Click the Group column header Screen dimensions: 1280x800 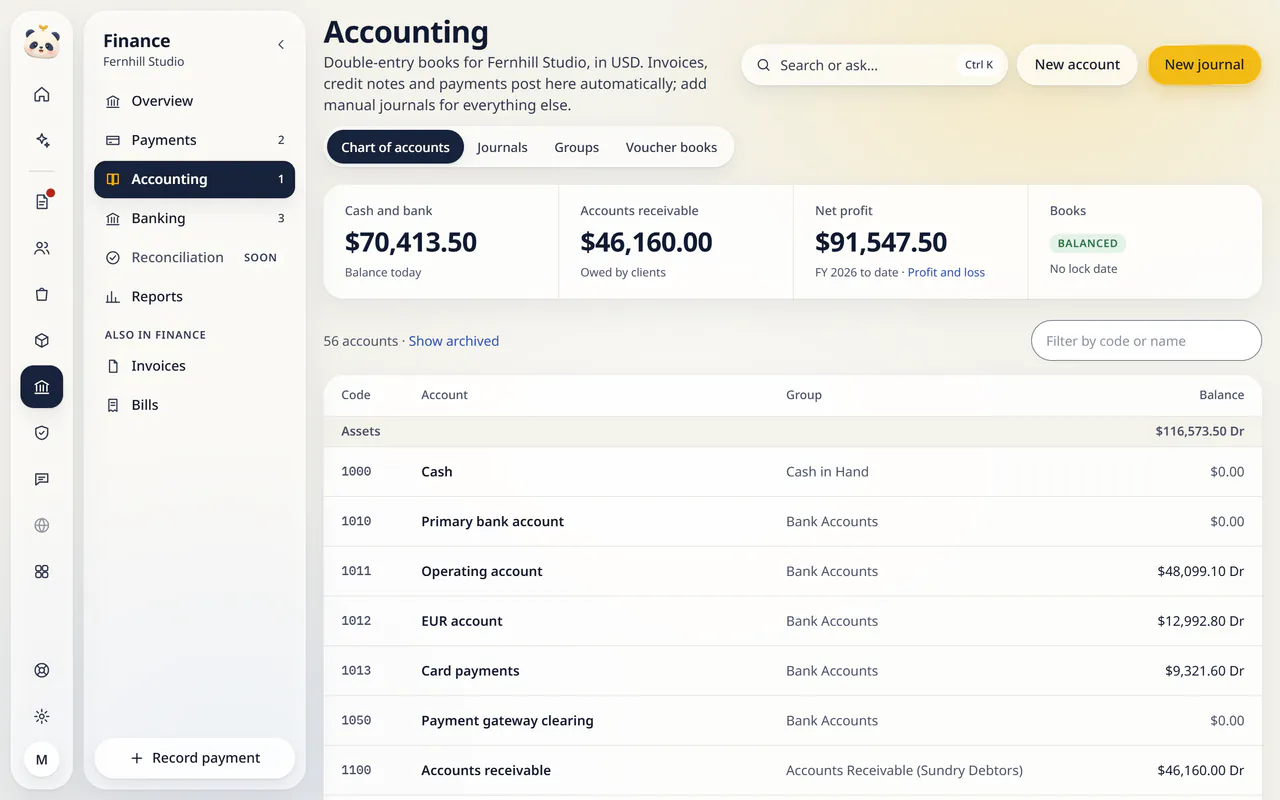804,395
